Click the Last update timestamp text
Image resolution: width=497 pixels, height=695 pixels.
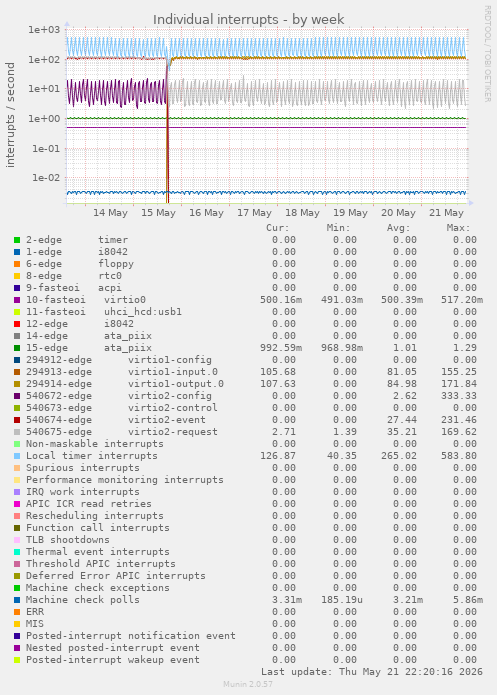click(372, 672)
